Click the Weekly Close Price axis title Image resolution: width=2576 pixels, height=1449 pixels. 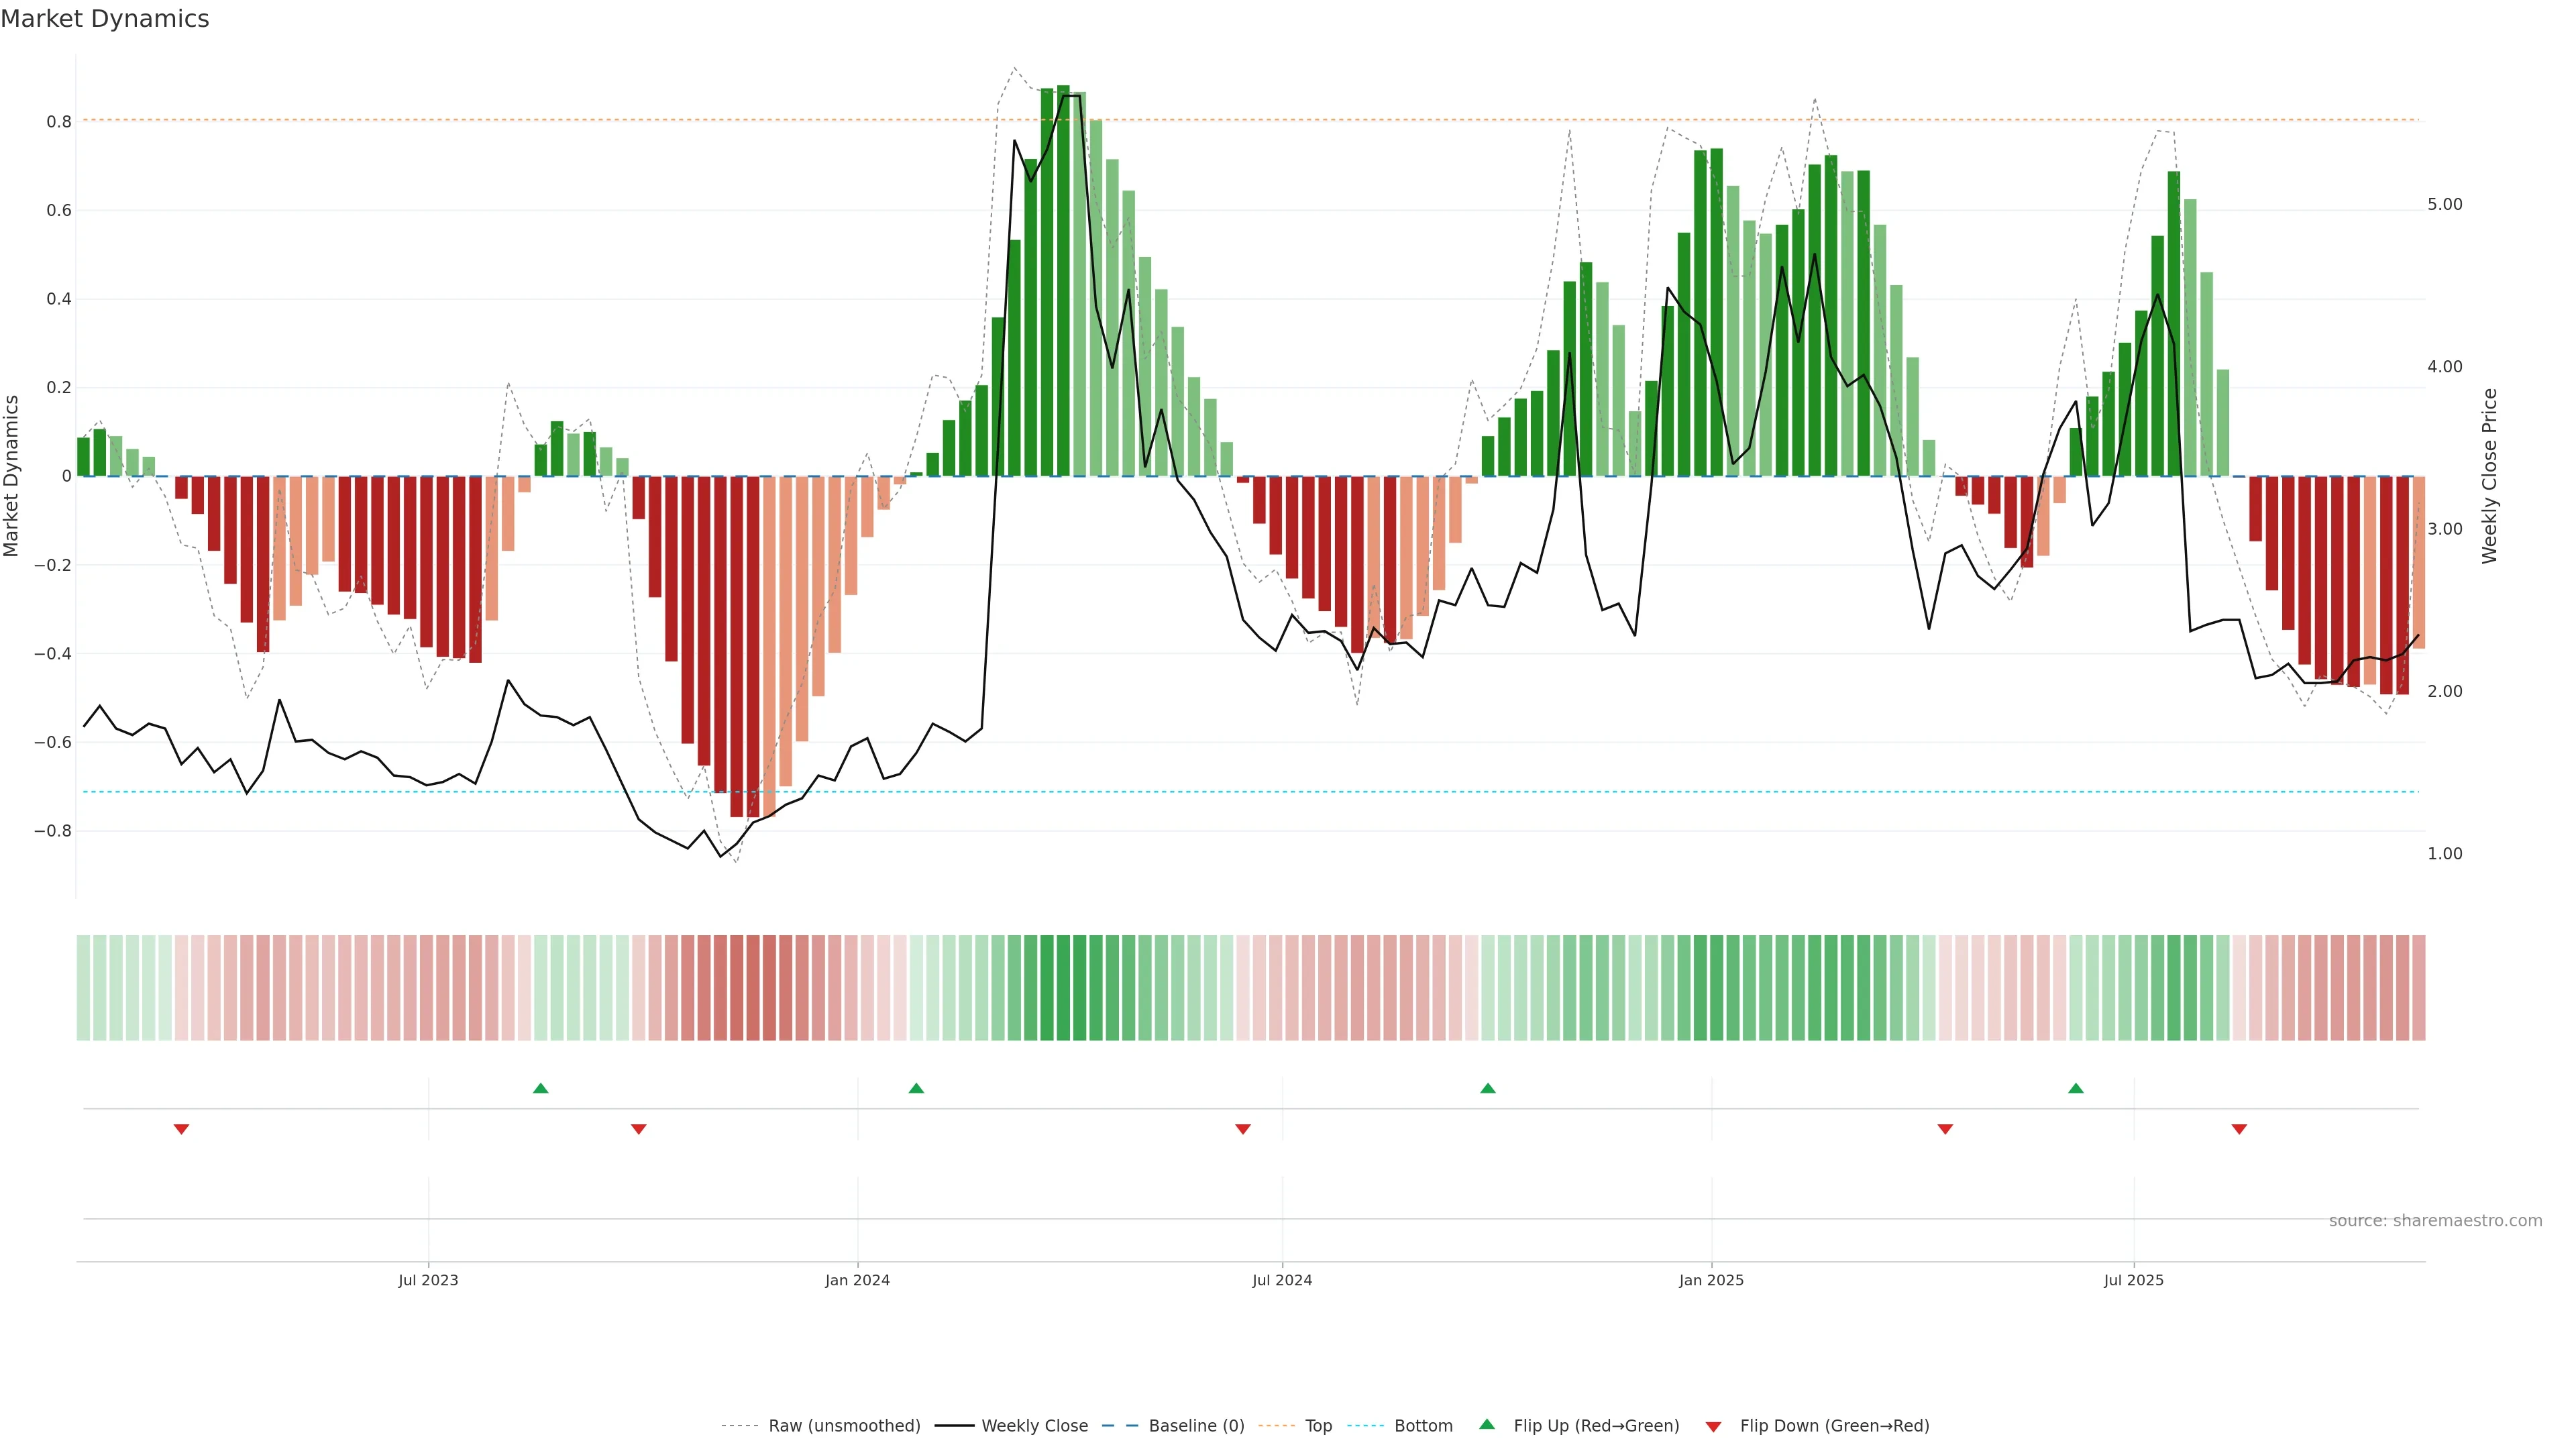(2490, 476)
